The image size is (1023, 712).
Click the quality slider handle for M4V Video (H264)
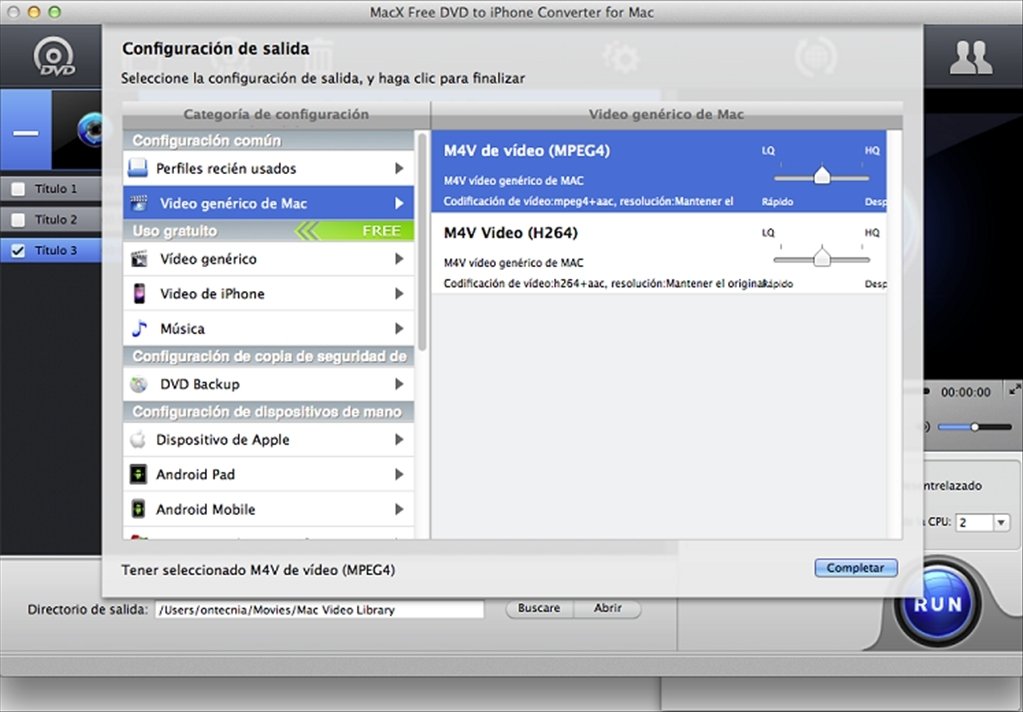[822, 257]
